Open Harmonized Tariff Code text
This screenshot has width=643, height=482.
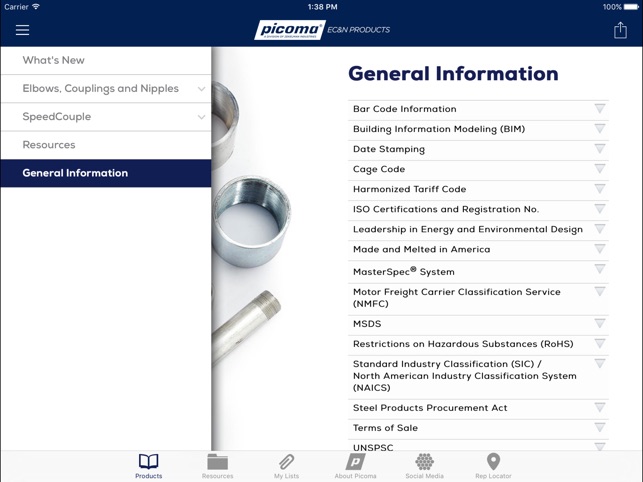click(x=410, y=189)
